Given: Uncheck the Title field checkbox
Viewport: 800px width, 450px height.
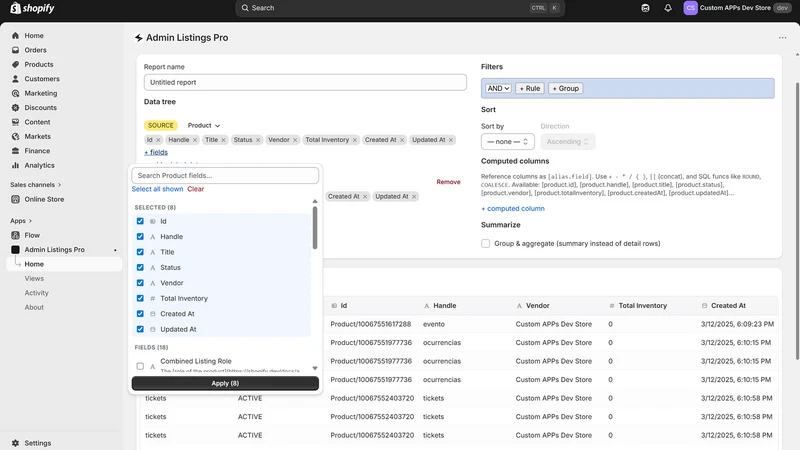Looking at the screenshot, I should tap(140, 252).
